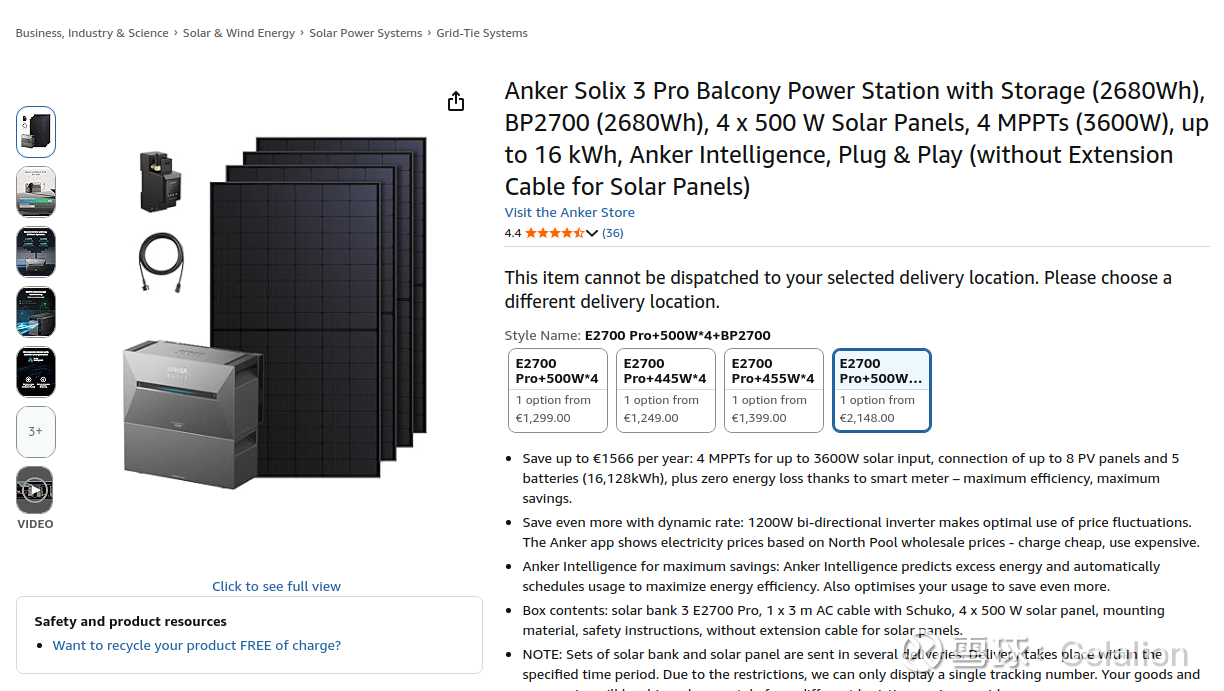
Task: Visit the Anker Store link
Action: [570, 212]
